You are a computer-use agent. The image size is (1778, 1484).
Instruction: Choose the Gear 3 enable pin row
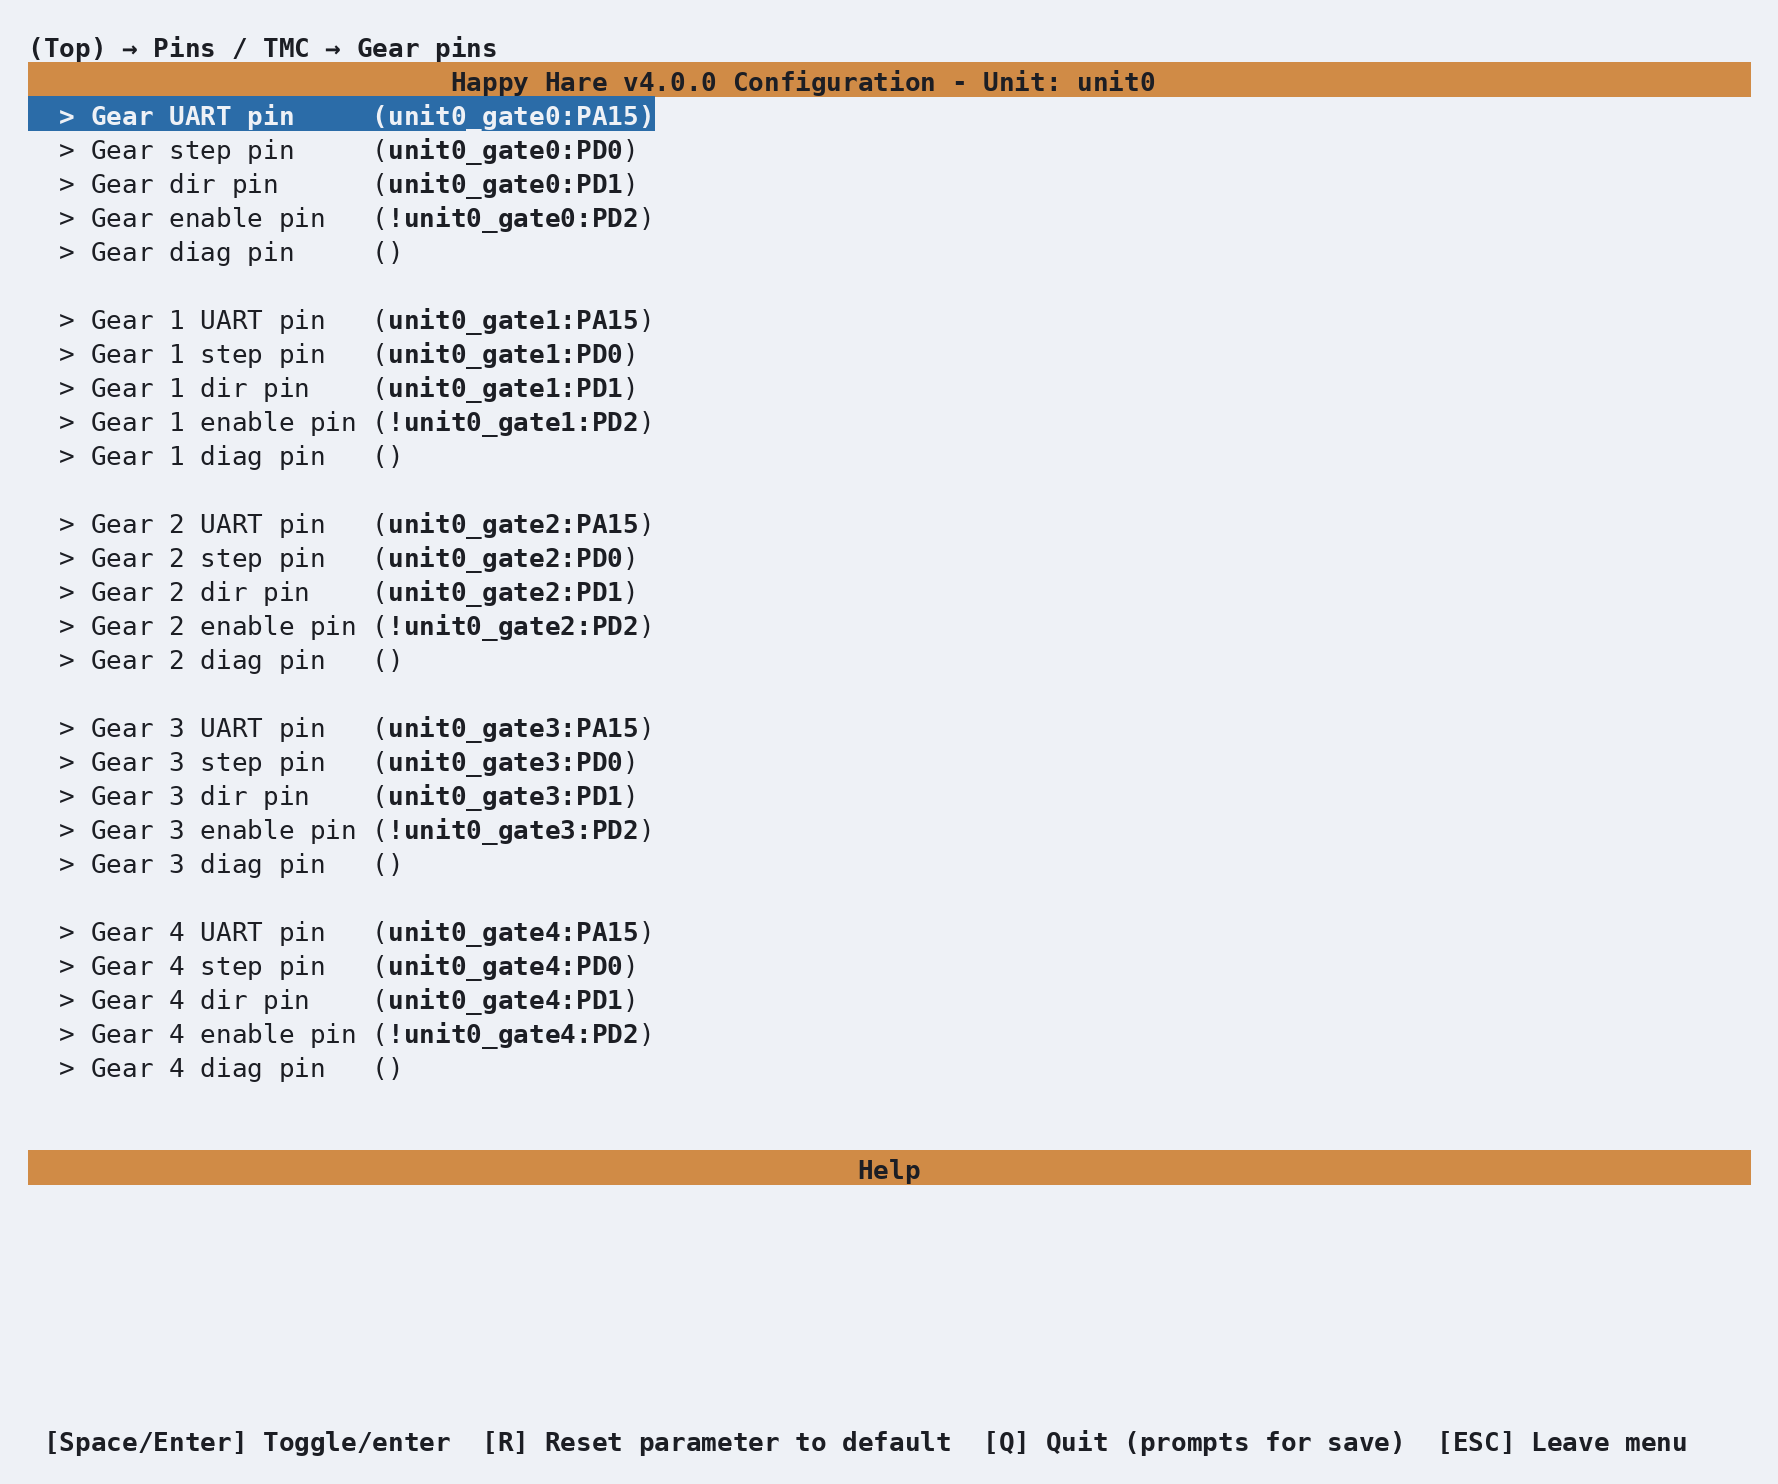tap(355, 830)
